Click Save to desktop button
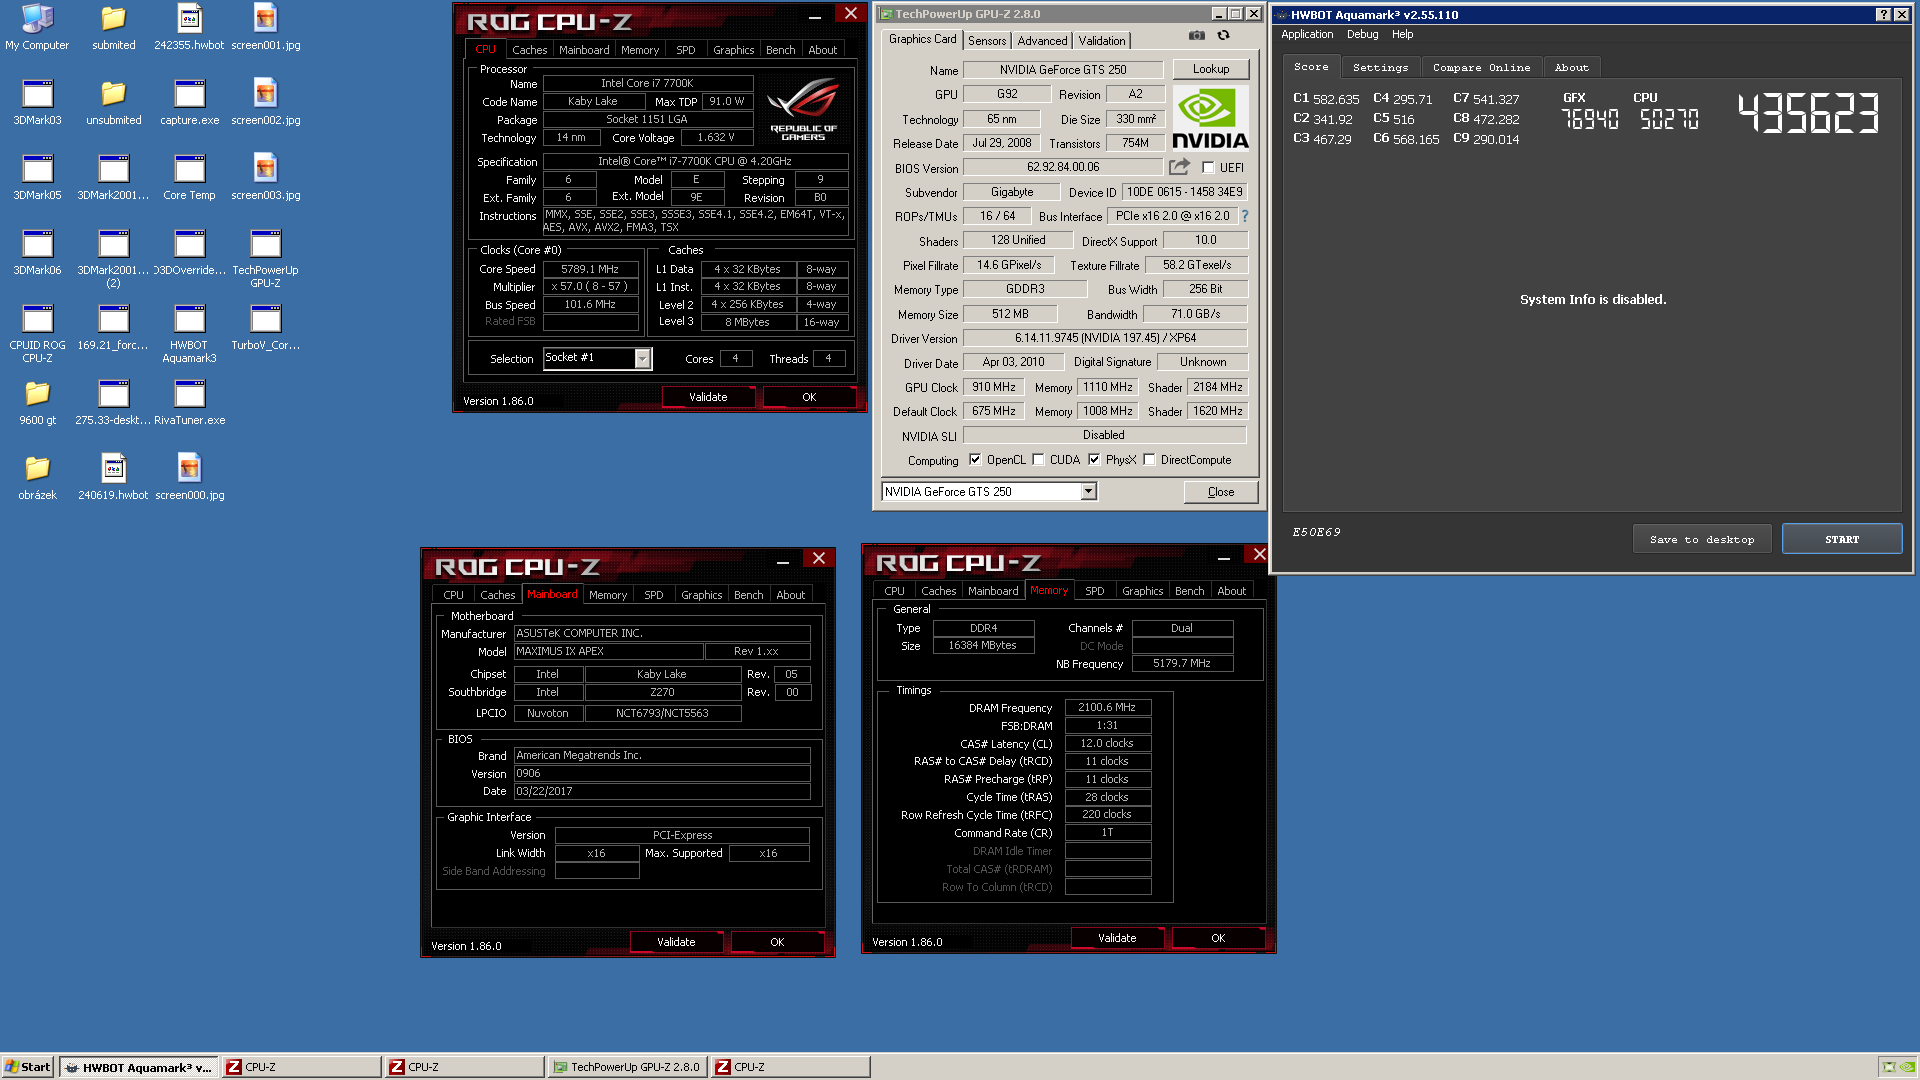1920x1080 pixels. [1702, 539]
